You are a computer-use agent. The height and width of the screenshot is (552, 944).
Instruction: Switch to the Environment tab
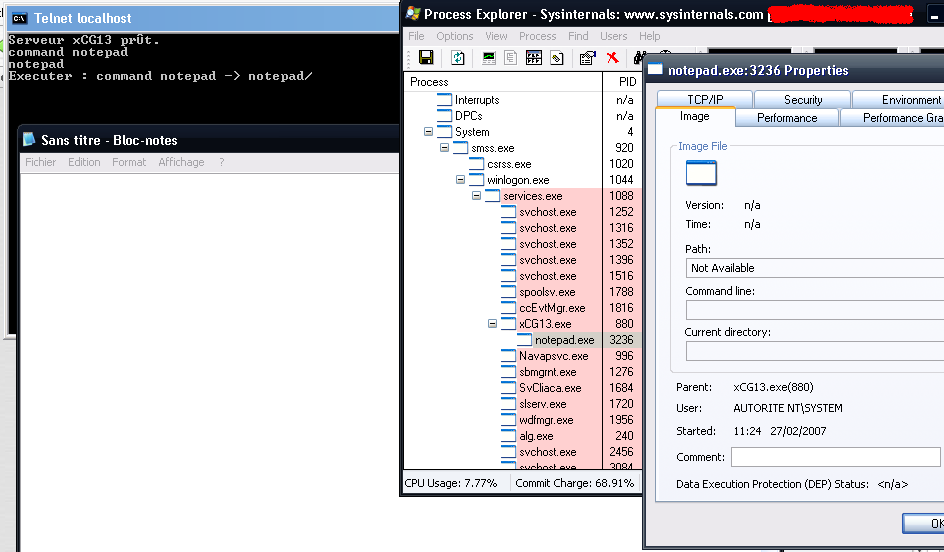coord(898,99)
